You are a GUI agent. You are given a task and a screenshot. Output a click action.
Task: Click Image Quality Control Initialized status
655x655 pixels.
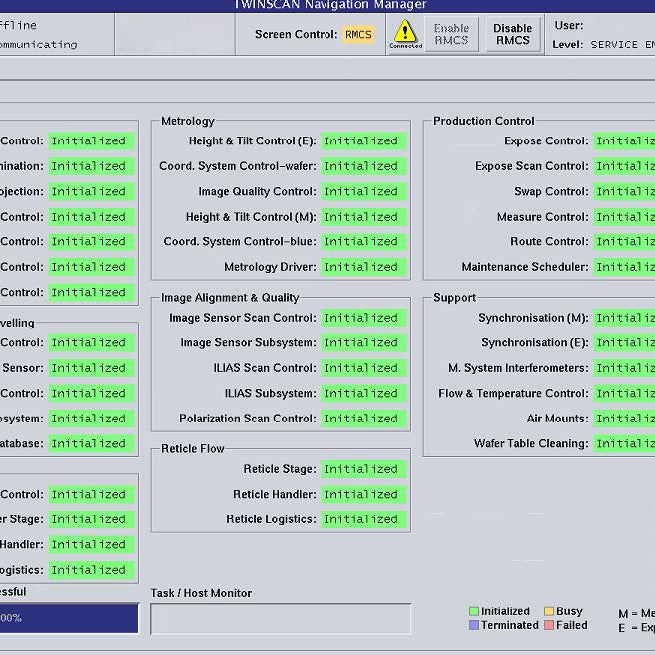363,191
